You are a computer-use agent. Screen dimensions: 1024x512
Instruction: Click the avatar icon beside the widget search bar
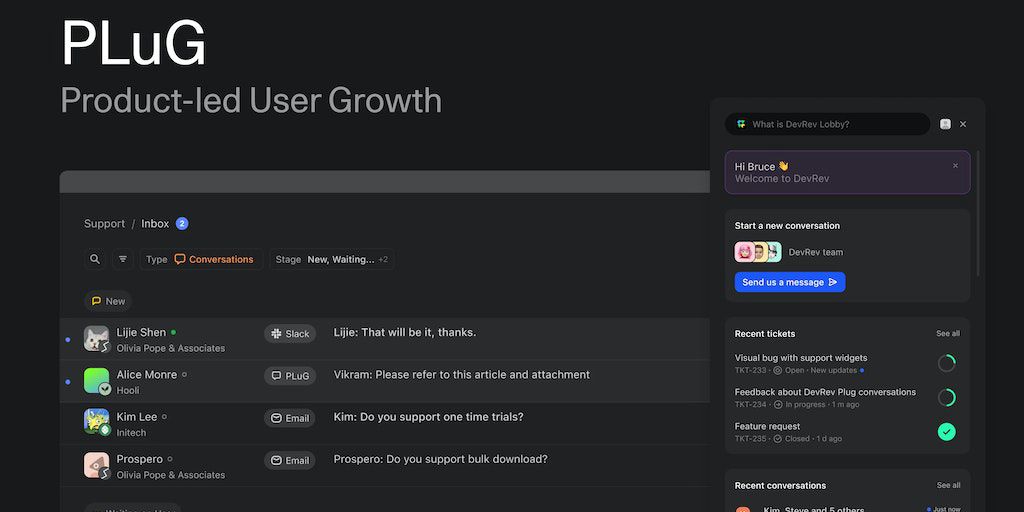[x=945, y=124]
